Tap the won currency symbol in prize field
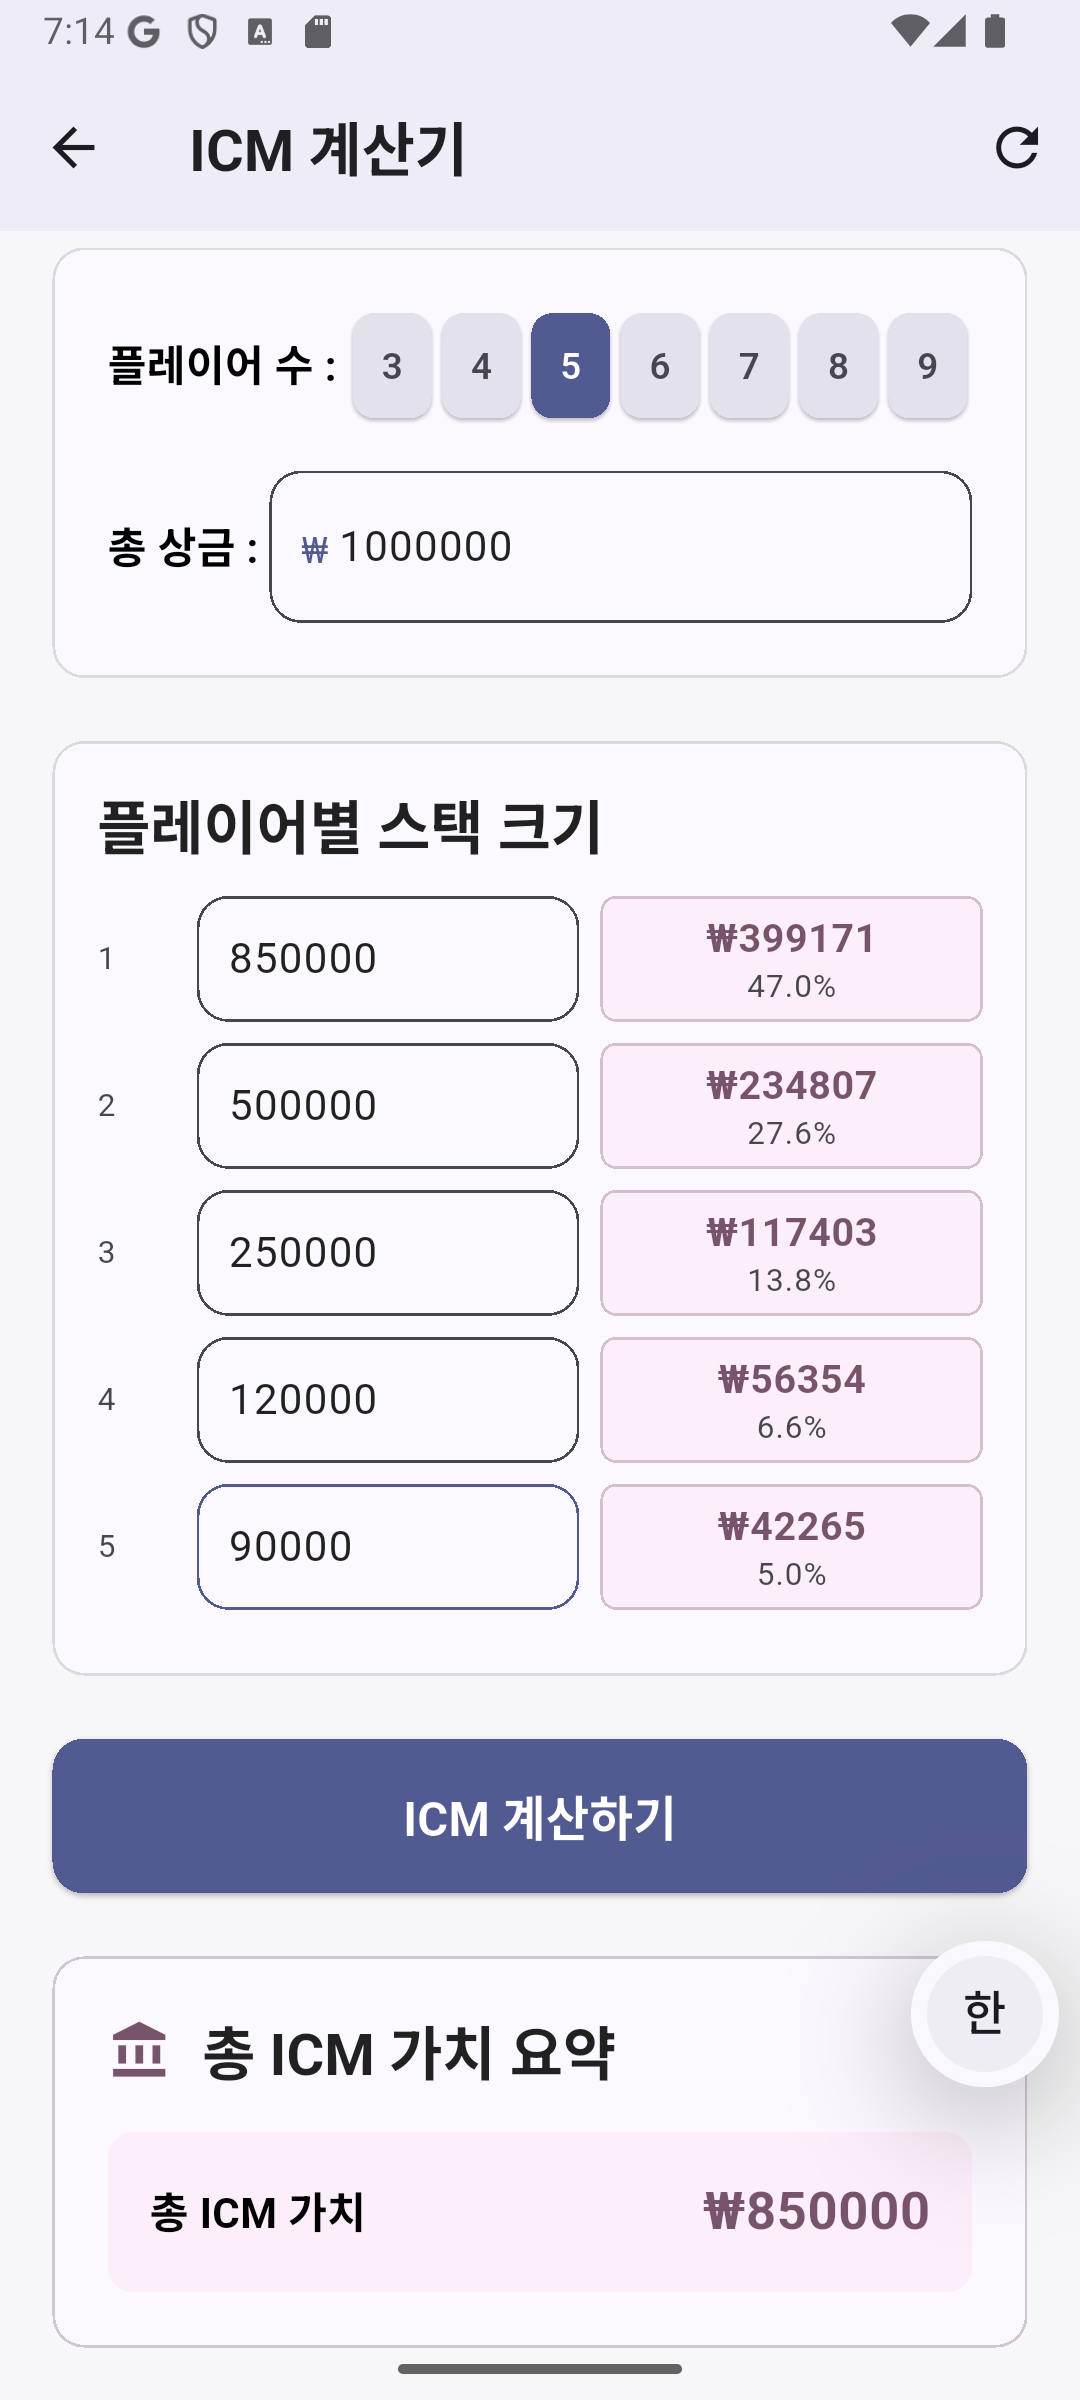The height and width of the screenshot is (2400, 1080). click(314, 549)
